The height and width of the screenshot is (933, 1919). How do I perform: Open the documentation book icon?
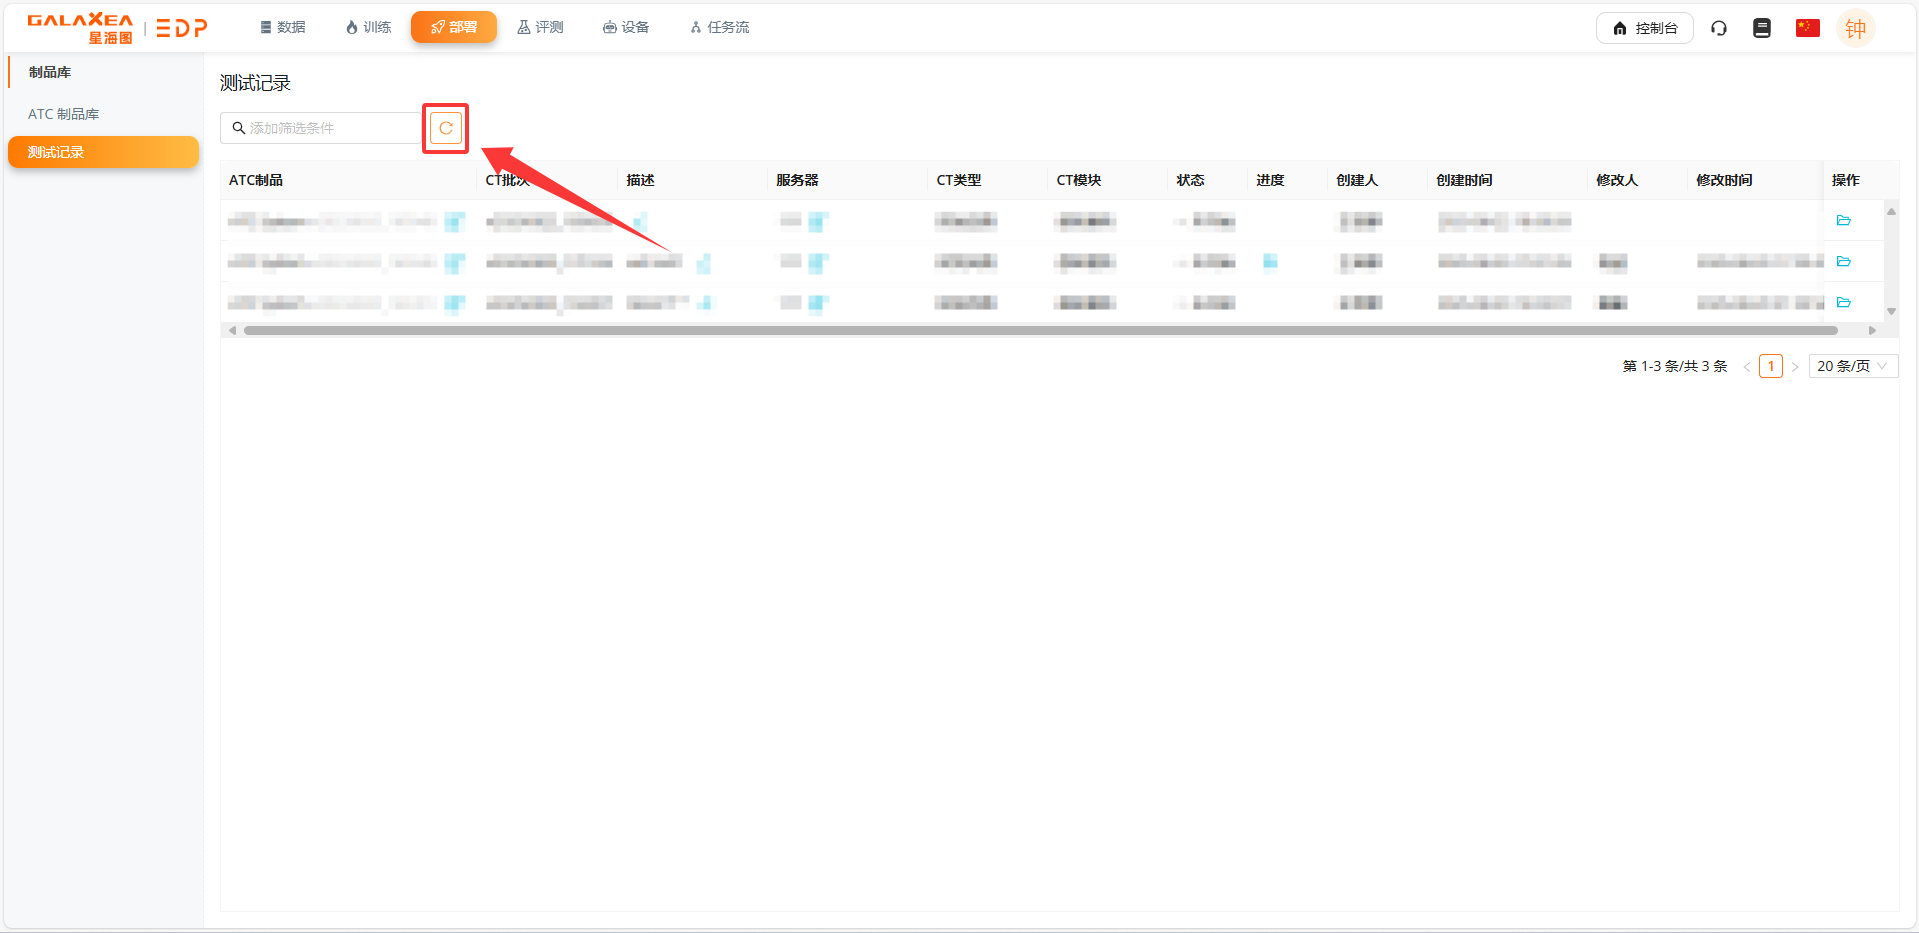[1762, 28]
